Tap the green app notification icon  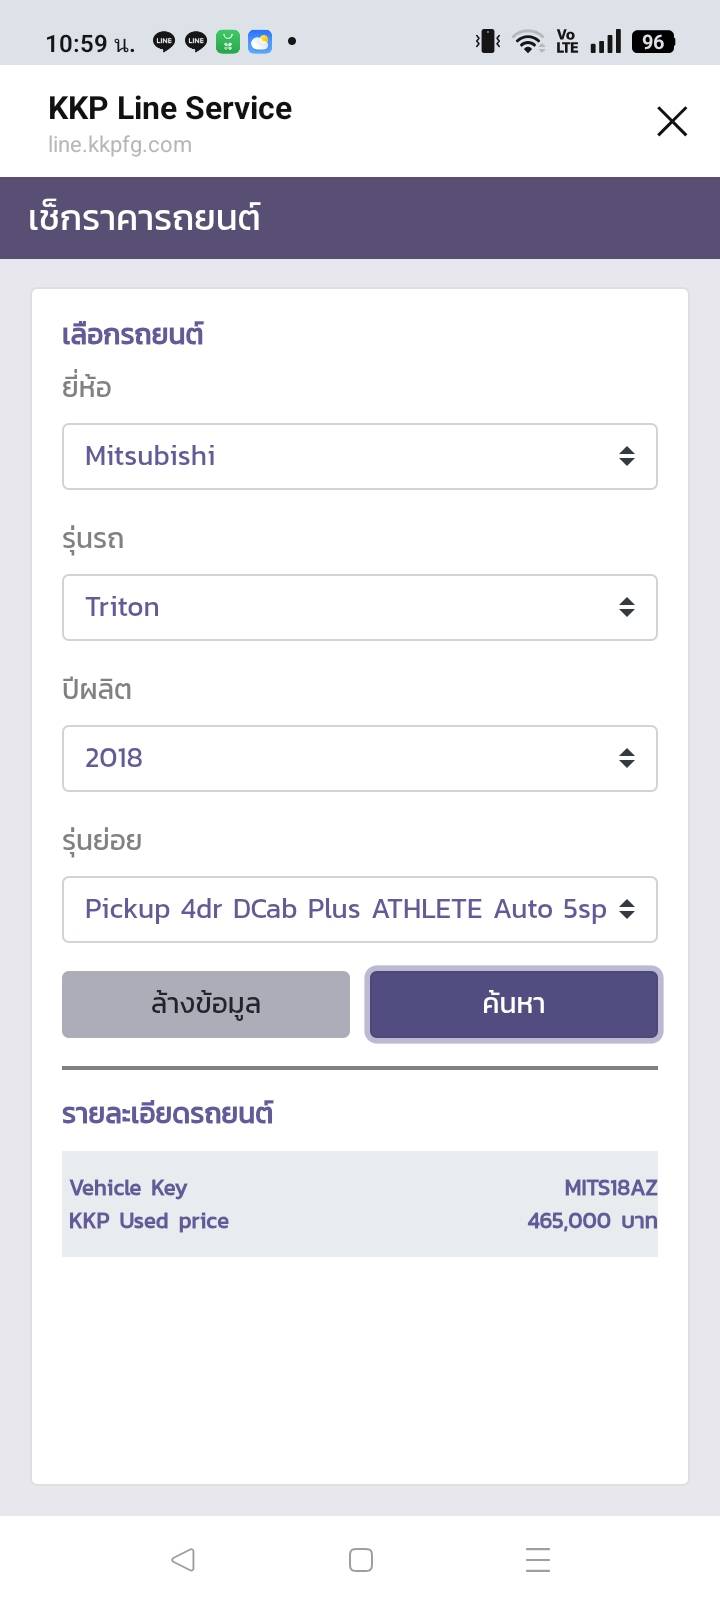[228, 42]
